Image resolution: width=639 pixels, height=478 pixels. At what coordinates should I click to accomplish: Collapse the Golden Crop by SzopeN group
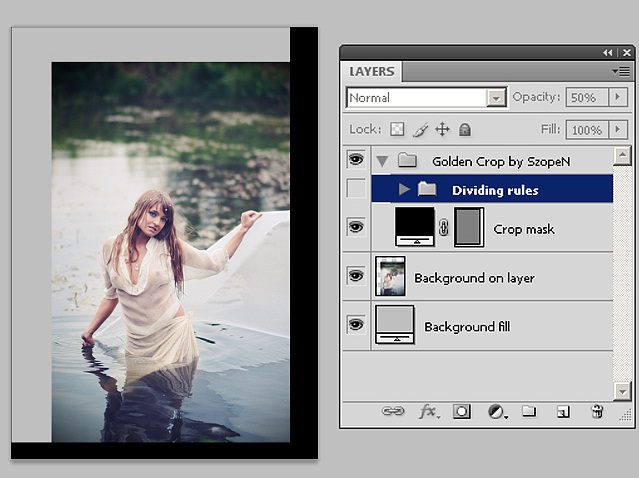point(382,161)
